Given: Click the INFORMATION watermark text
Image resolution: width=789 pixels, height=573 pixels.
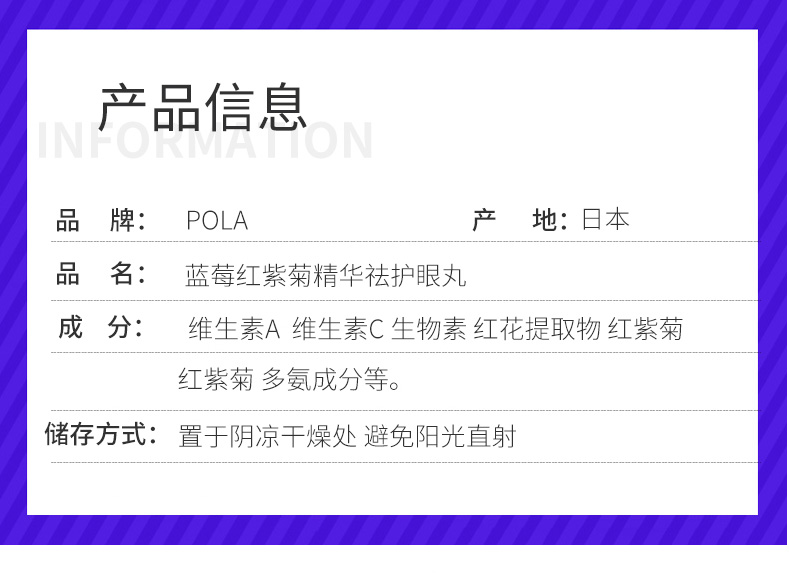Looking at the screenshot, I should [x=205, y=141].
